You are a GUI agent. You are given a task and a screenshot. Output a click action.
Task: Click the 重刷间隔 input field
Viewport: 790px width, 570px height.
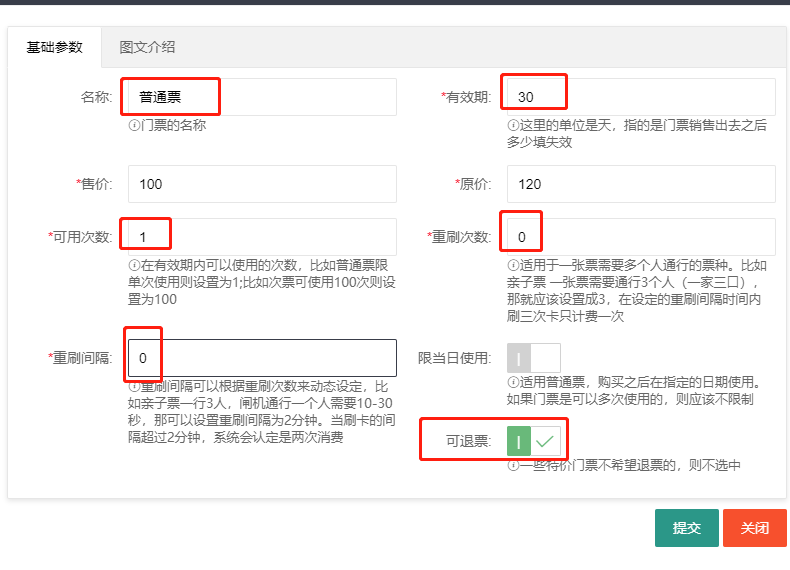[262, 358]
